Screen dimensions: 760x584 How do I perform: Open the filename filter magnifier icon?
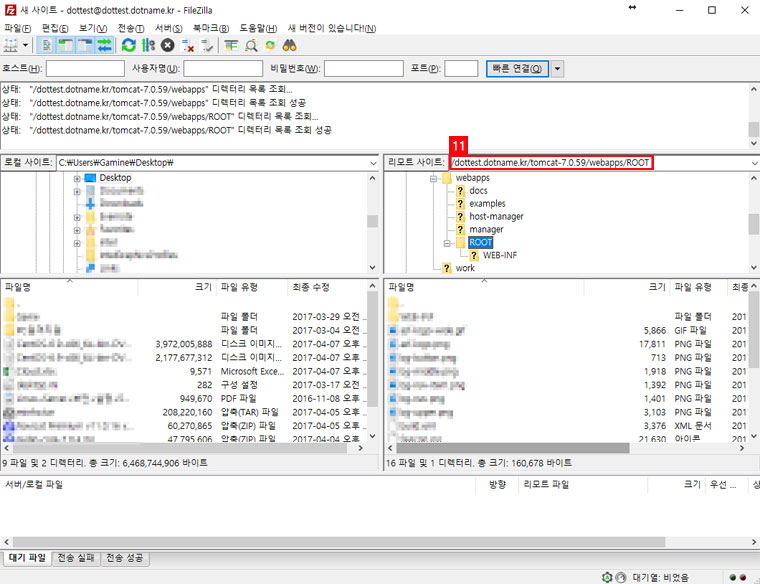pyautogui.click(x=250, y=45)
